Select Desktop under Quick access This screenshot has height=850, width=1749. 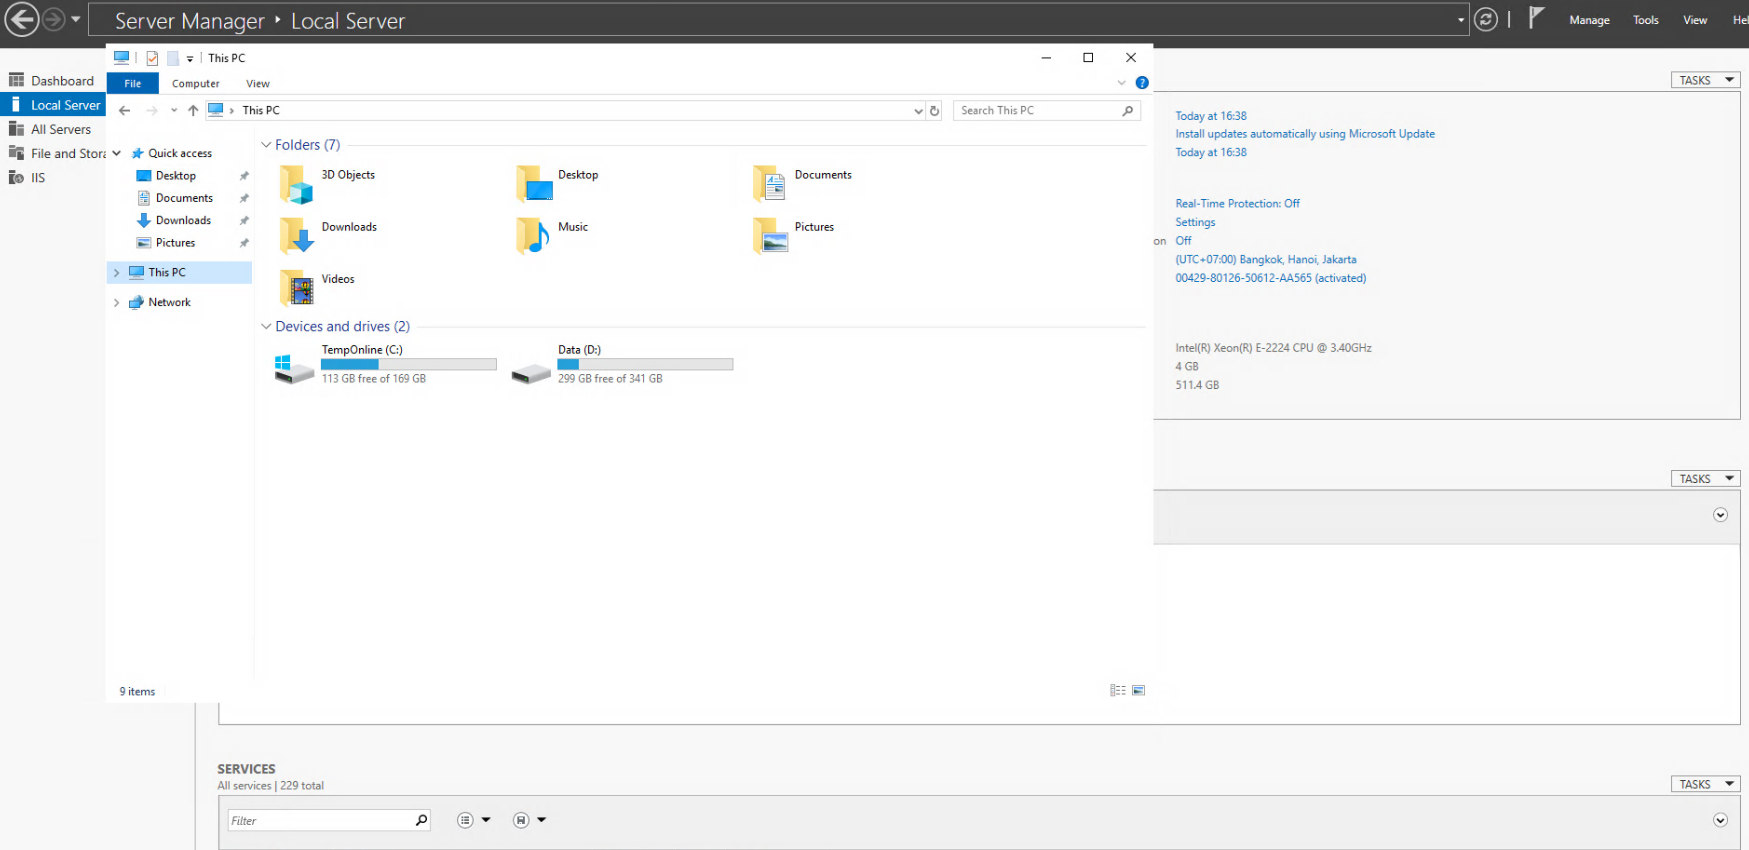coord(175,176)
